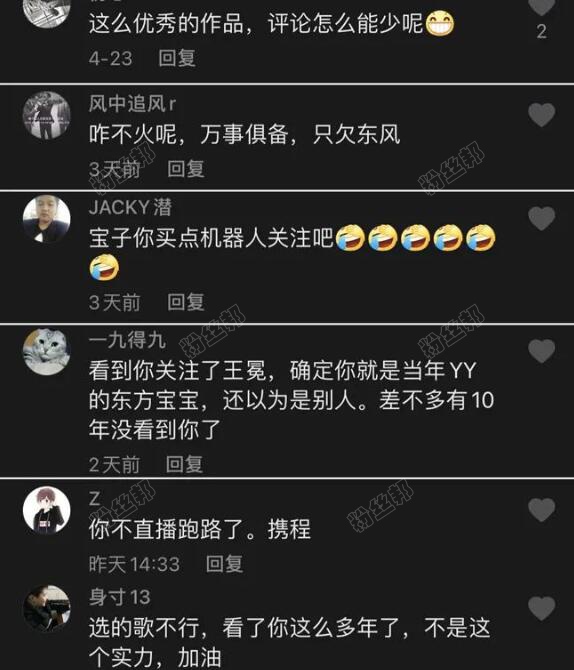Open 风中追风r's profile avatar

coord(46,115)
